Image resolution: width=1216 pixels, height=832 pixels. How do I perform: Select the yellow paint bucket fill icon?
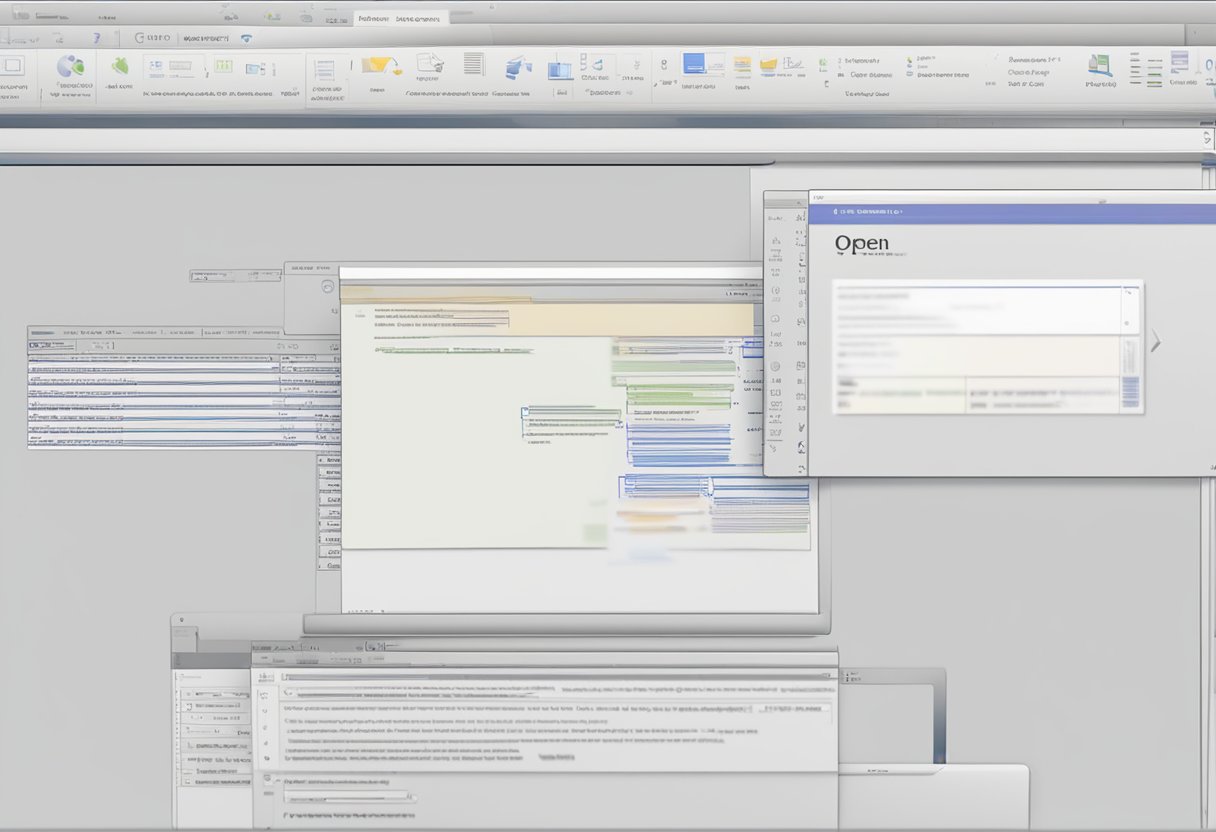coord(377,66)
